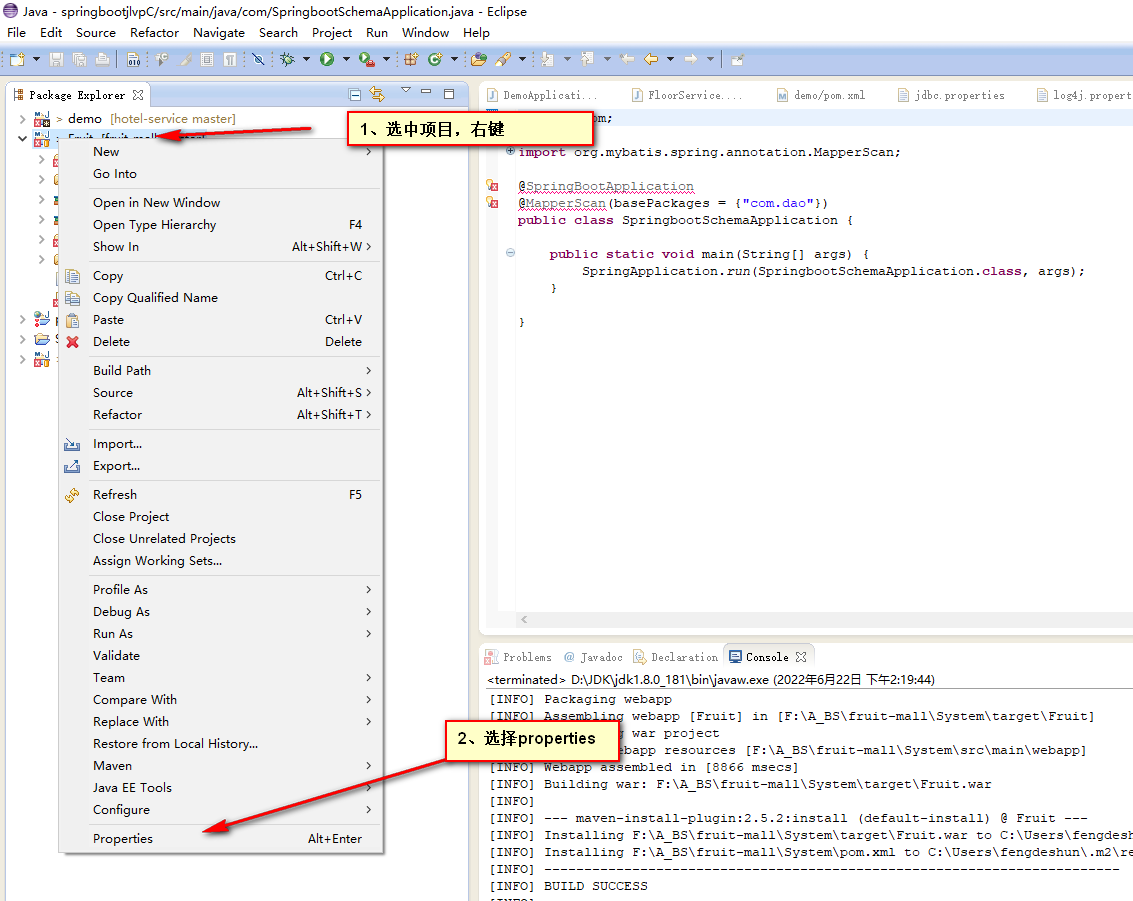Click the Run Last Tool toolbox icon
This screenshot has height=901, width=1133.
(x=366, y=59)
